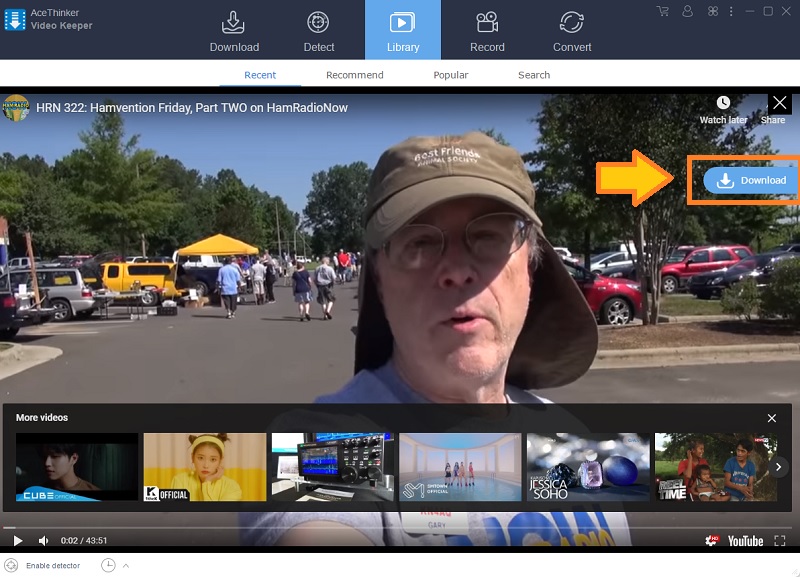Screen dimensions: 800x577
Task: Open the user account icon
Action: (x=687, y=11)
